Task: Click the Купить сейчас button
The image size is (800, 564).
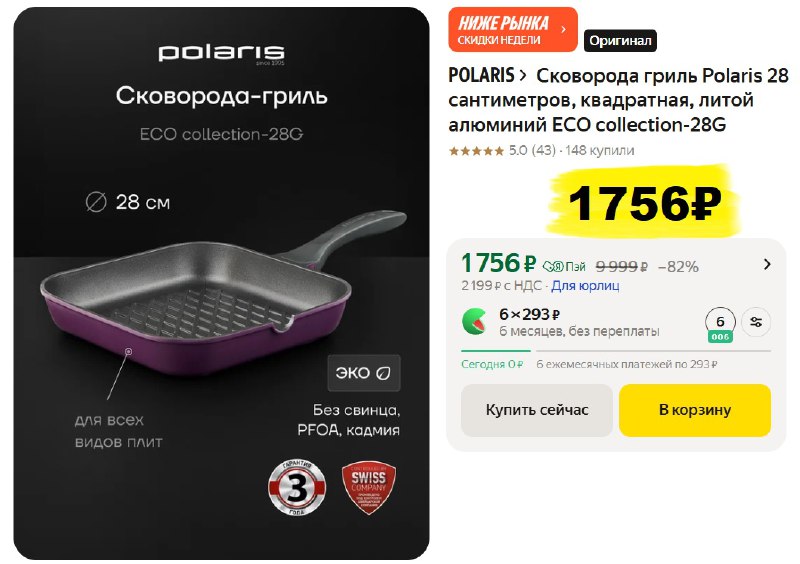Action: (536, 410)
